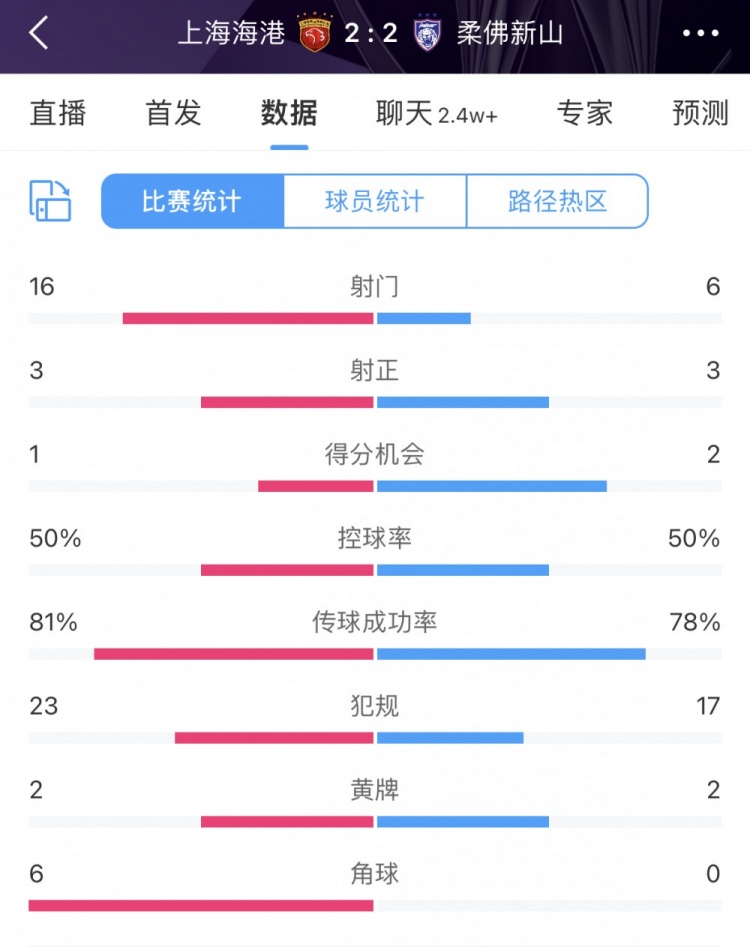Tap the 角球 corners stat row
The image size is (750, 947).
(375, 874)
